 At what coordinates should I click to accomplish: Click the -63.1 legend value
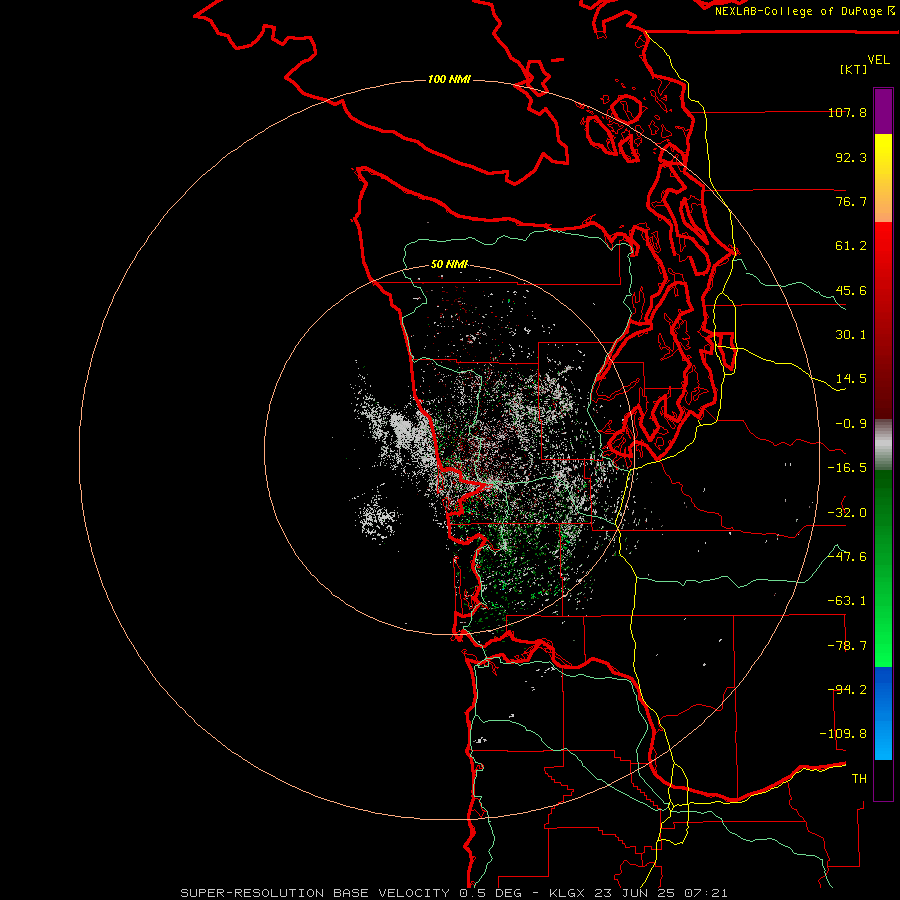[847, 601]
